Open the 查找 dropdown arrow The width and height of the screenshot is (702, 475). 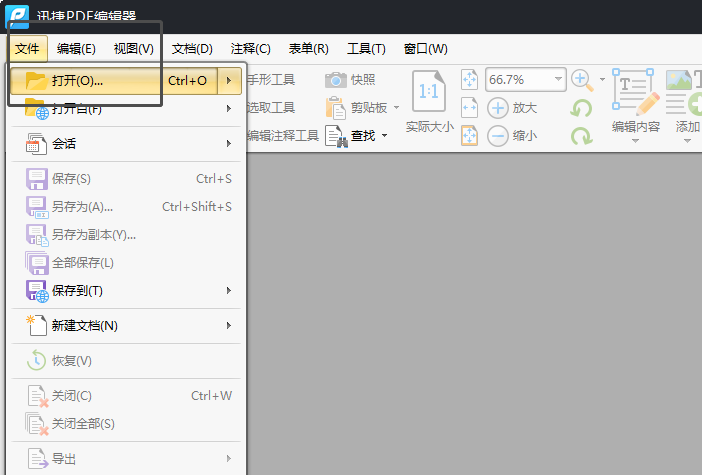coord(384,136)
